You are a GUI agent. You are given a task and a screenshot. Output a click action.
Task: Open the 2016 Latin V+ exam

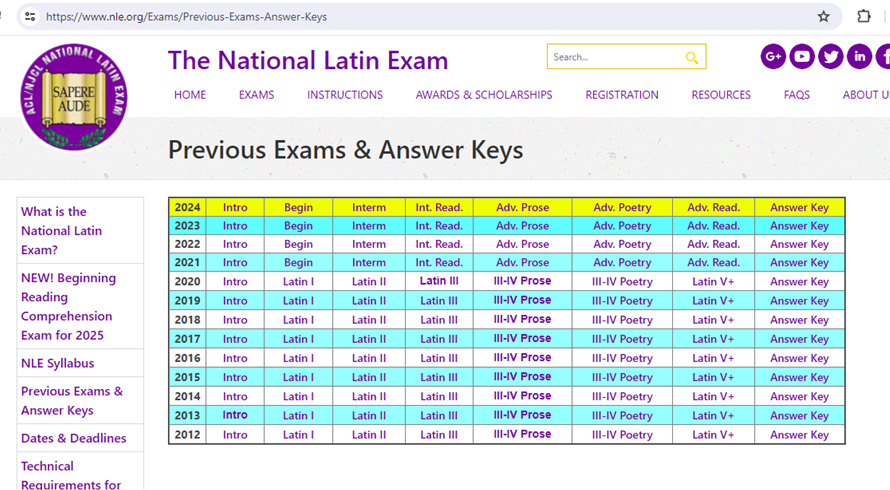[x=713, y=358]
